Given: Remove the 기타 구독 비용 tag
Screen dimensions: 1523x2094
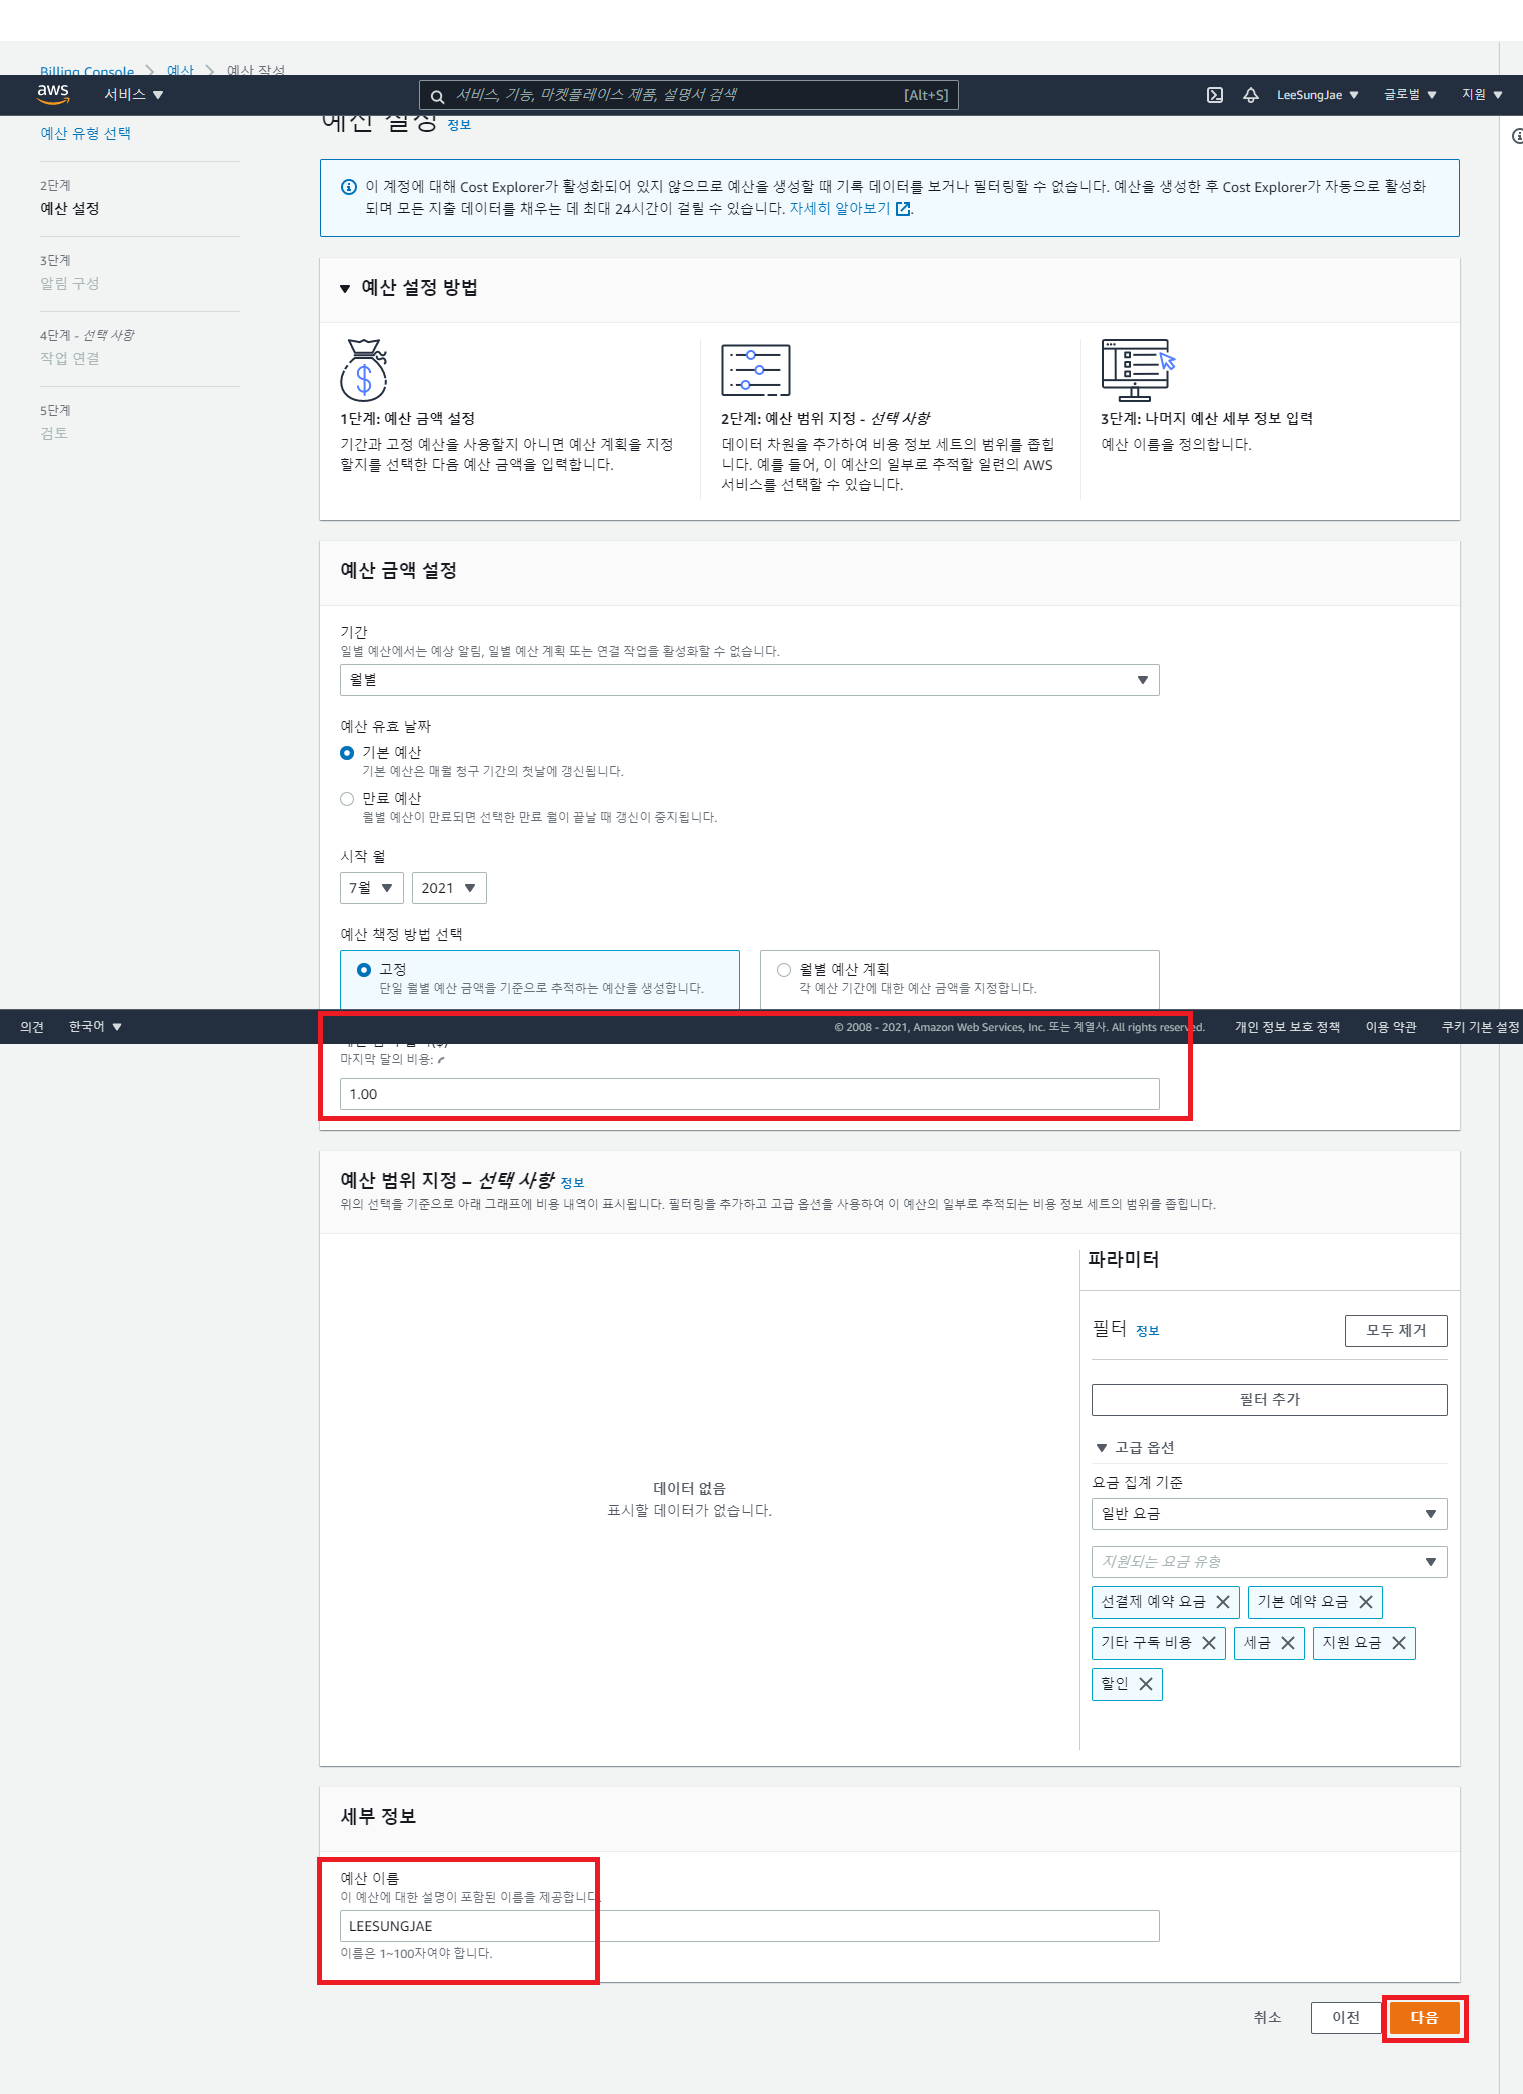Looking at the screenshot, I should (1208, 1643).
